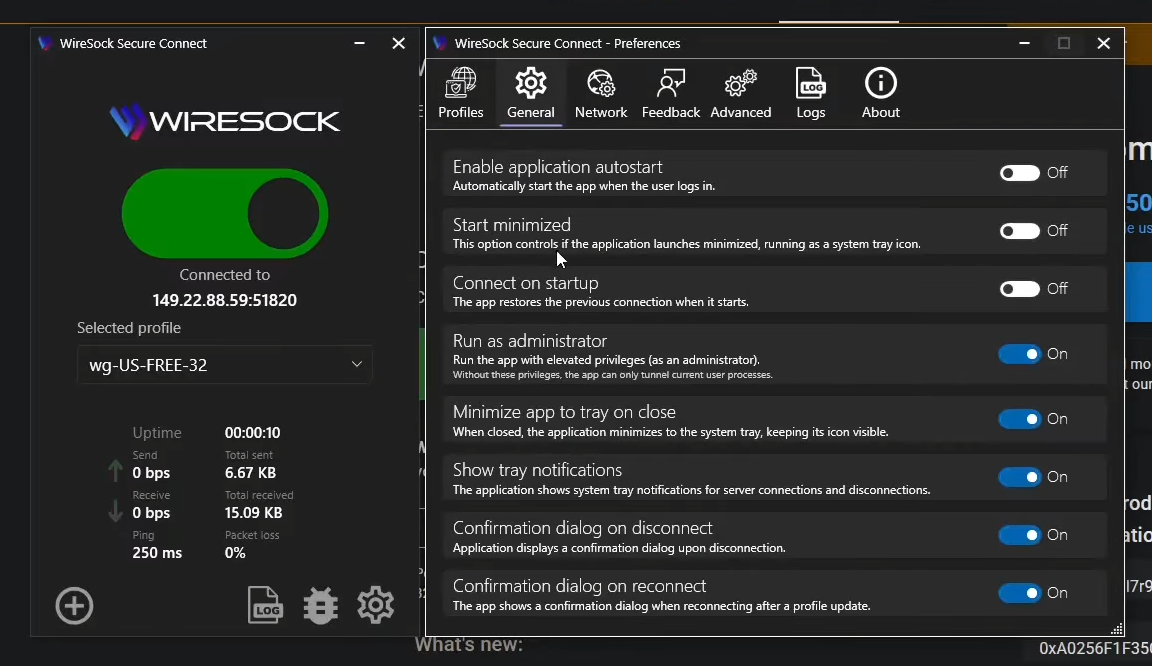This screenshot has width=1152, height=666.
Task: Open the log file icon
Action: coord(265,605)
